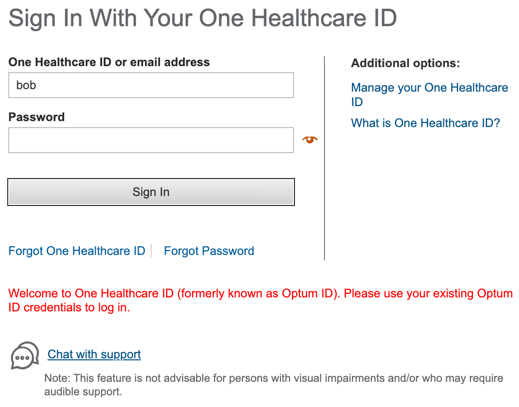
Task: Show password using the eye icon
Action: point(310,139)
